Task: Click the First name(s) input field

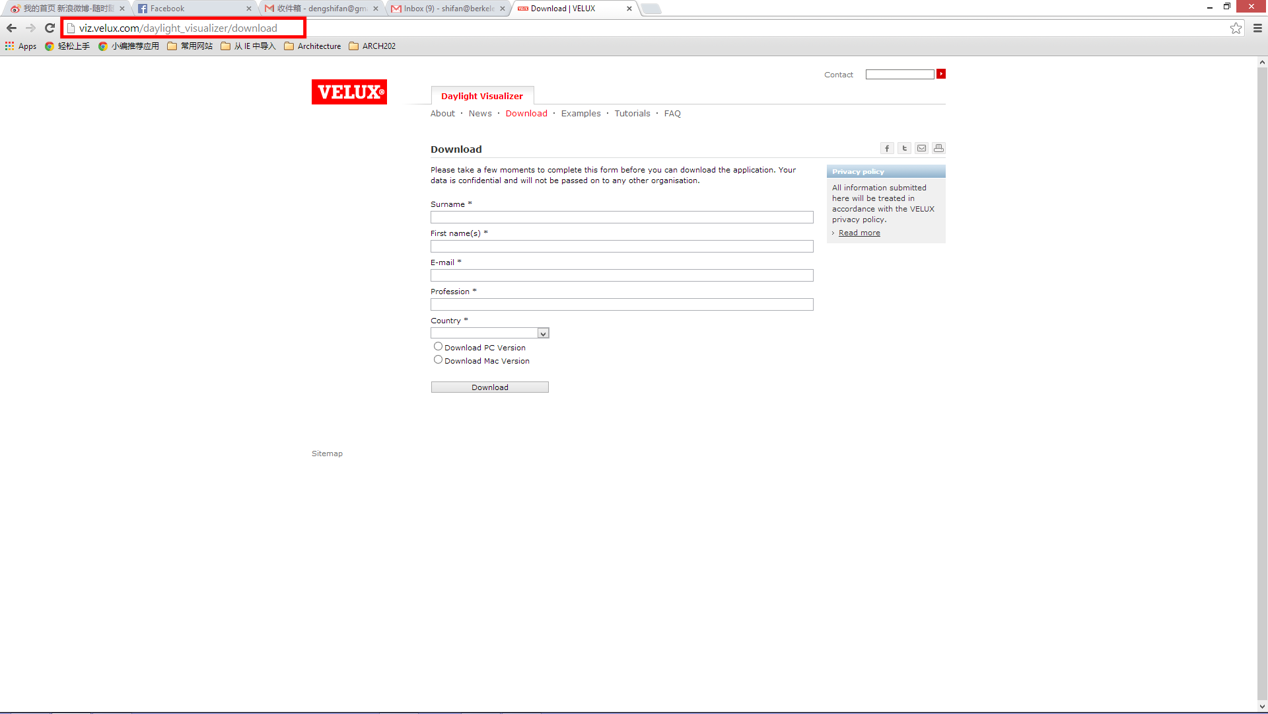Action: 622,246
